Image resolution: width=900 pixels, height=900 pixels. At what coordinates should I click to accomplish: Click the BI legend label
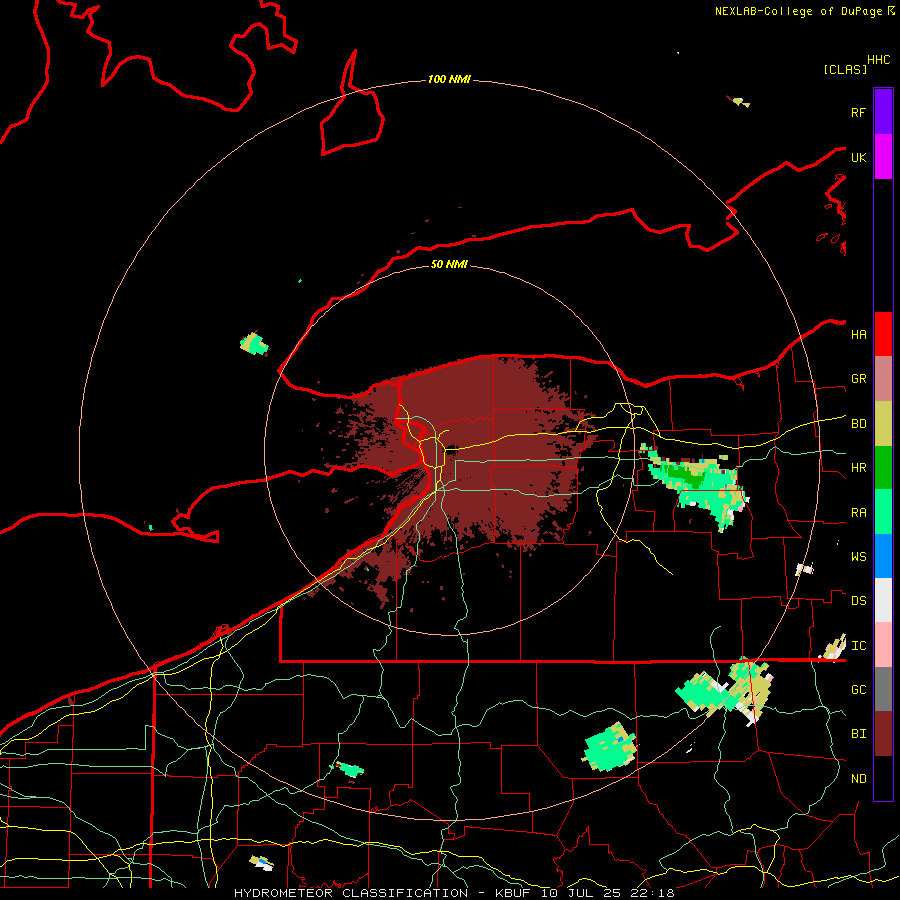(x=858, y=734)
